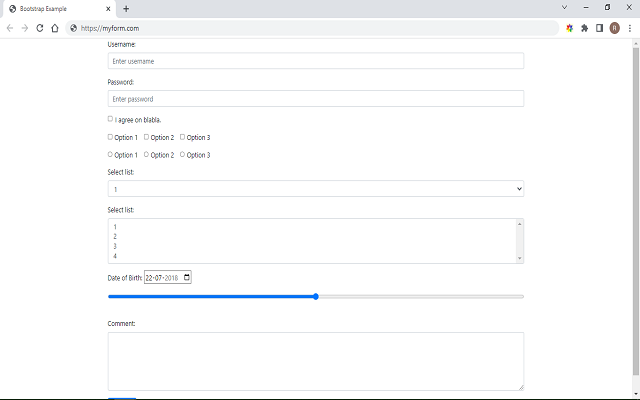The width and height of the screenshot is (640, 400).
Task: Open the Extensions puzzle piece icon
Action: pyautogui.click(x=584, y=28)
